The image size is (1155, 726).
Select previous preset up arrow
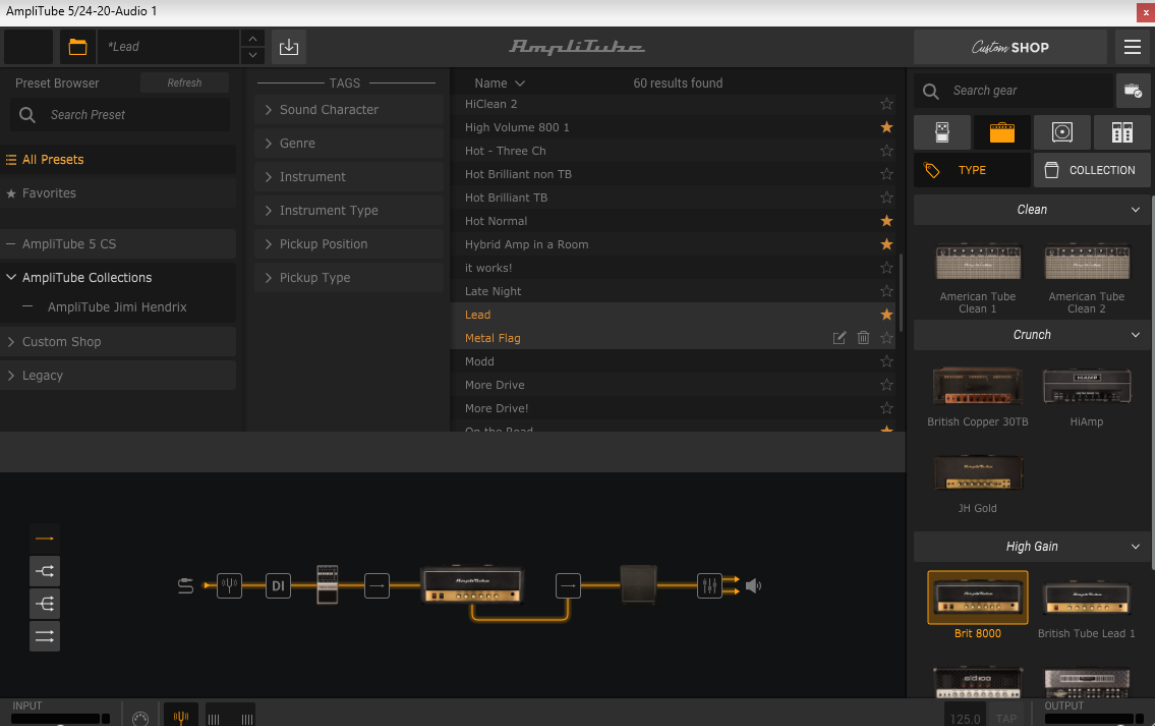click(253, 38)
